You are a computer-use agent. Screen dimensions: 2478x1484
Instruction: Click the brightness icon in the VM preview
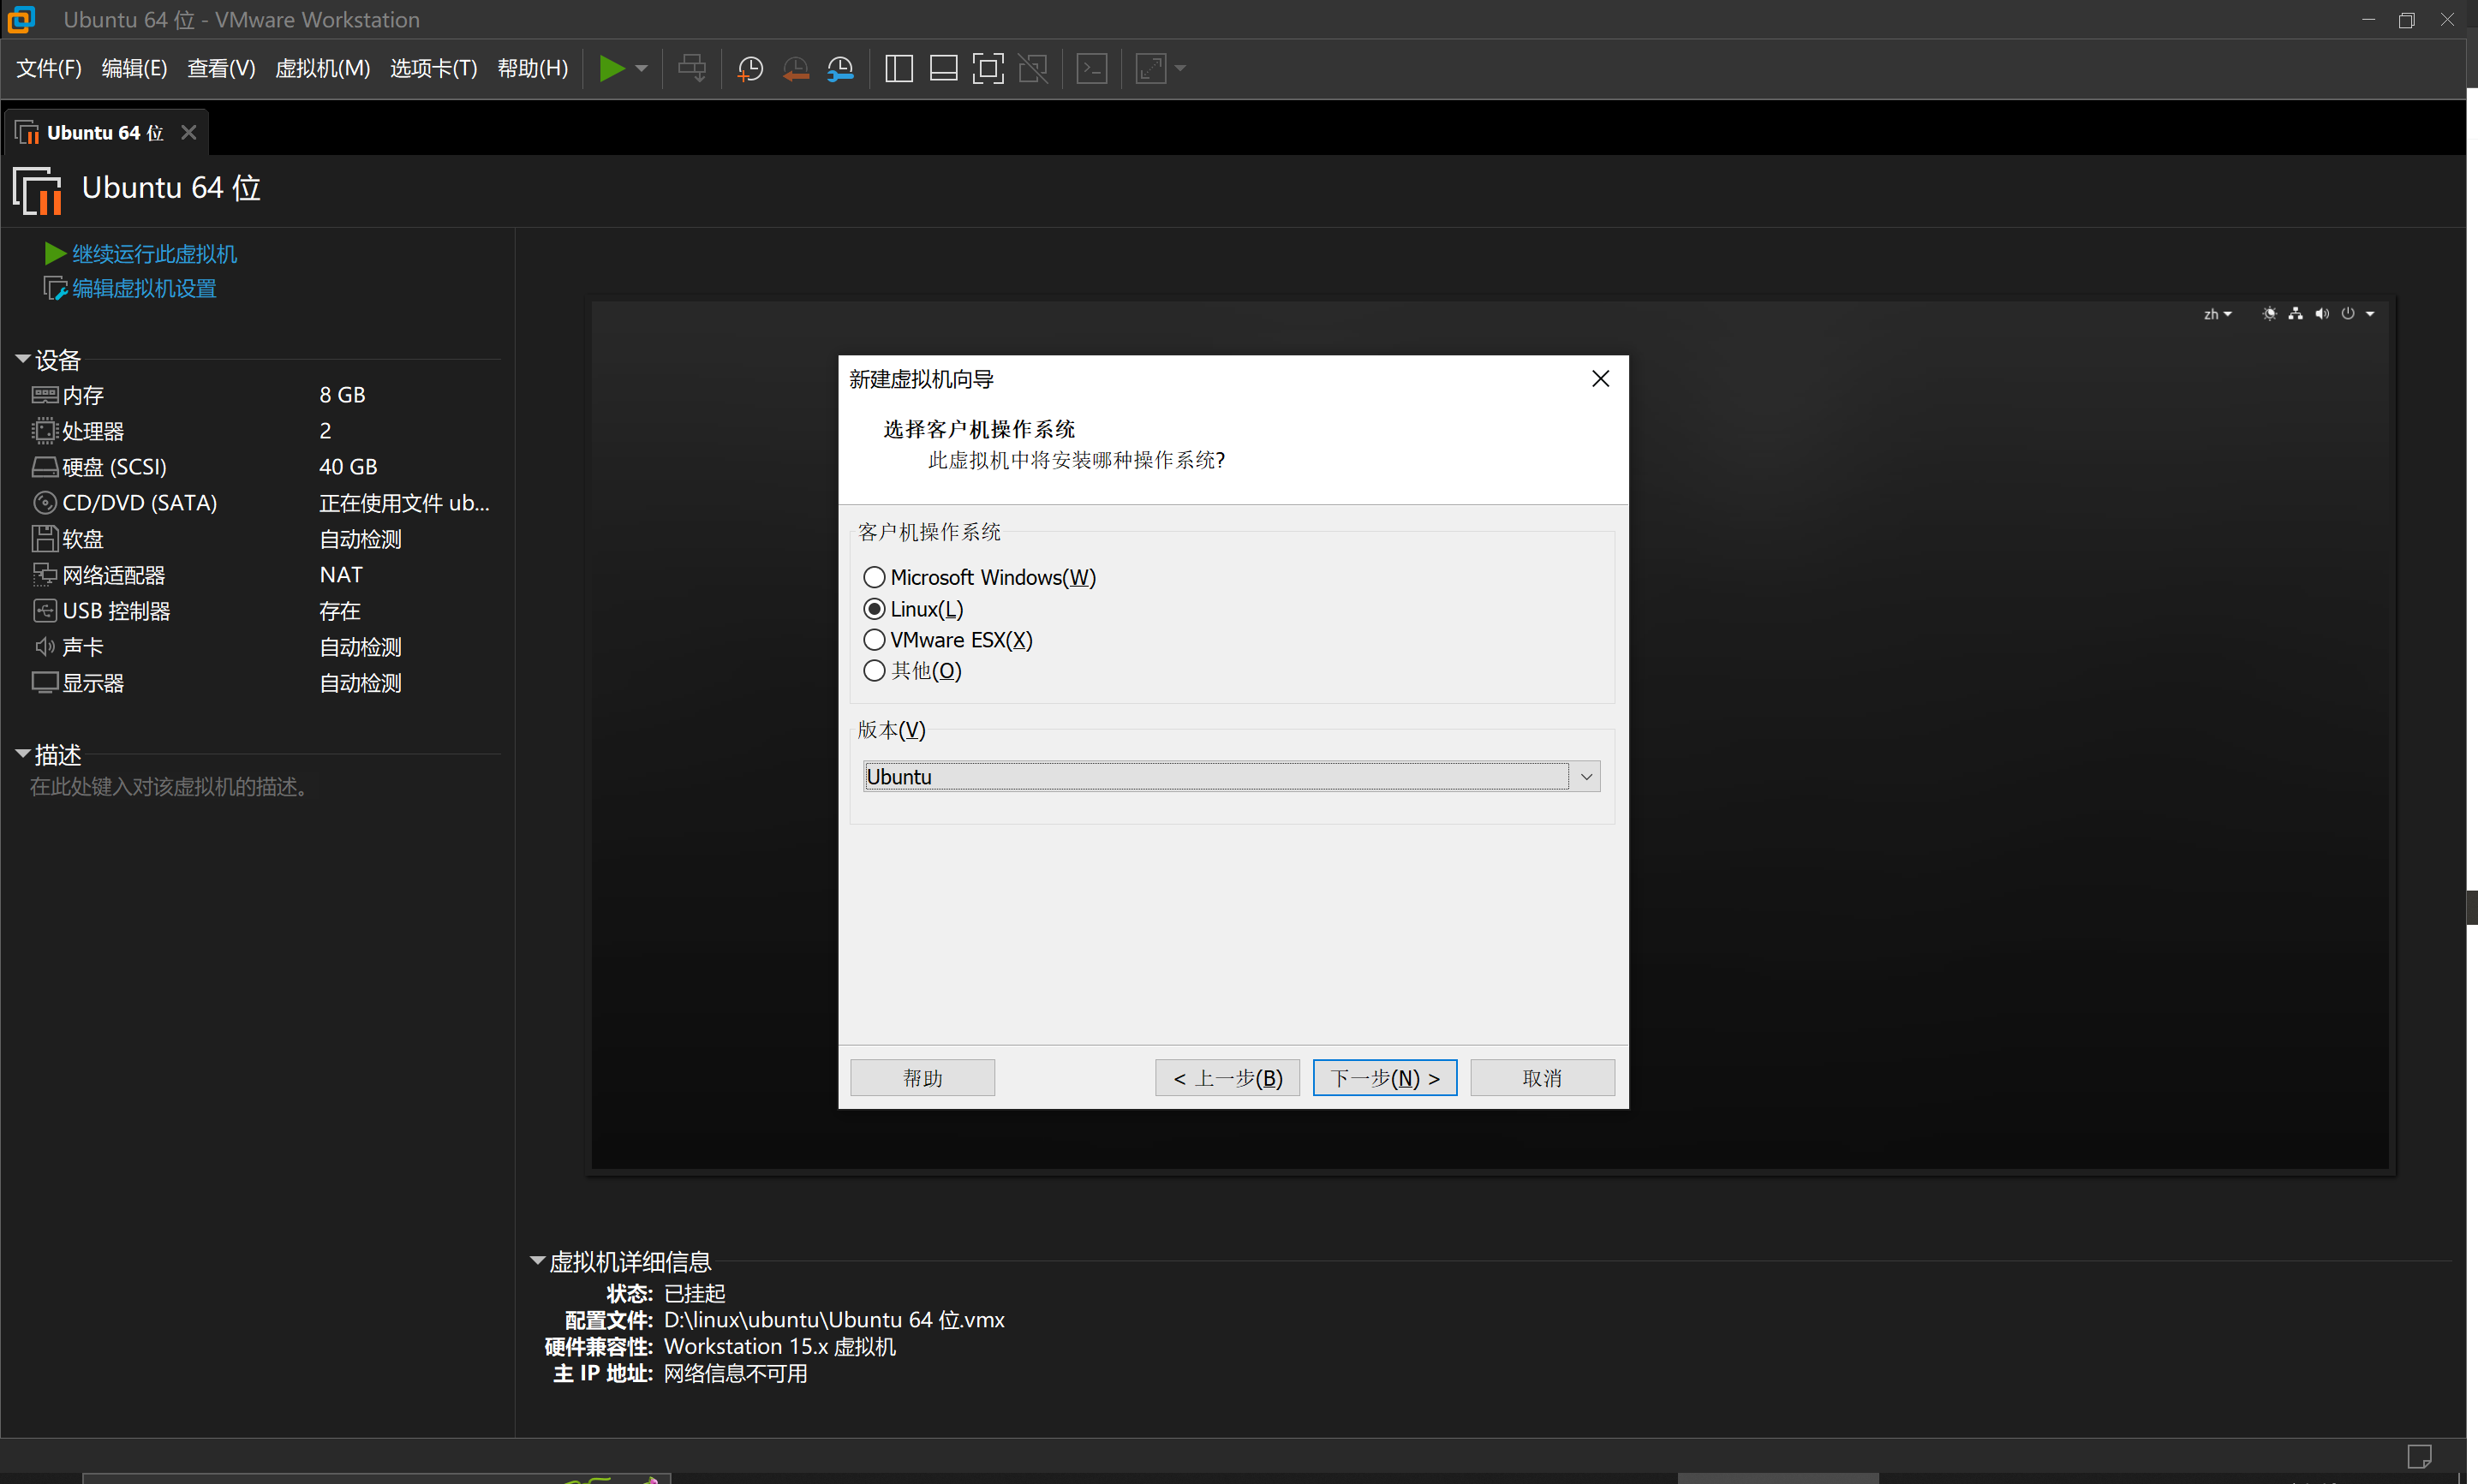tap(2269, 314)
